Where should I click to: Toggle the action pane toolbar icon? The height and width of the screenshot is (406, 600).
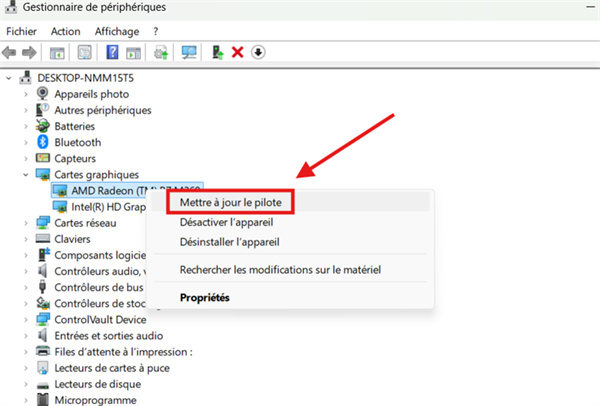(x=134, y=53)
